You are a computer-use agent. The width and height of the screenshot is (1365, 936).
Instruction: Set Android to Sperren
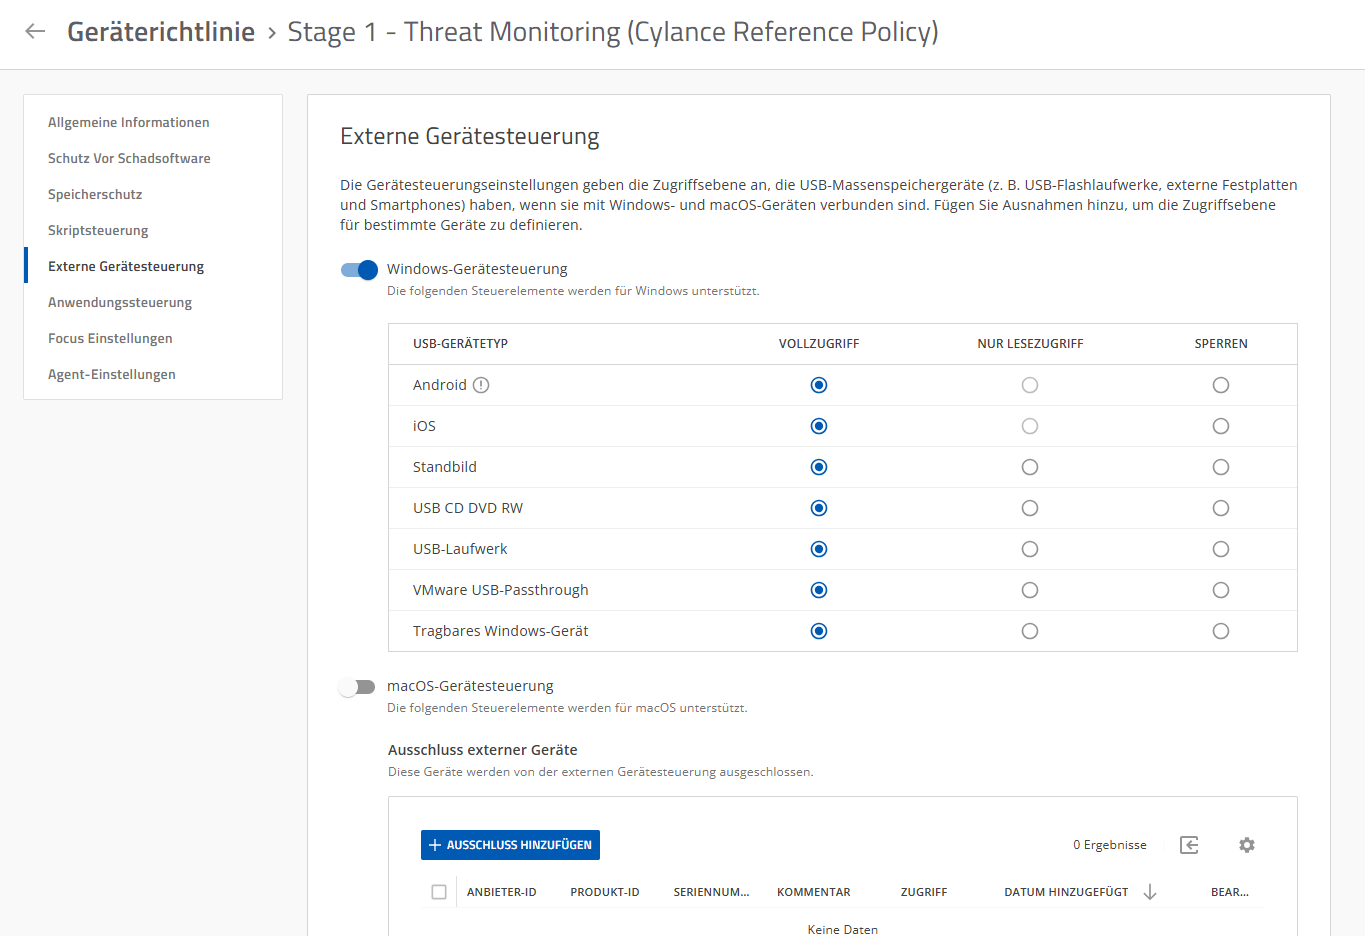click(1220, 385)
